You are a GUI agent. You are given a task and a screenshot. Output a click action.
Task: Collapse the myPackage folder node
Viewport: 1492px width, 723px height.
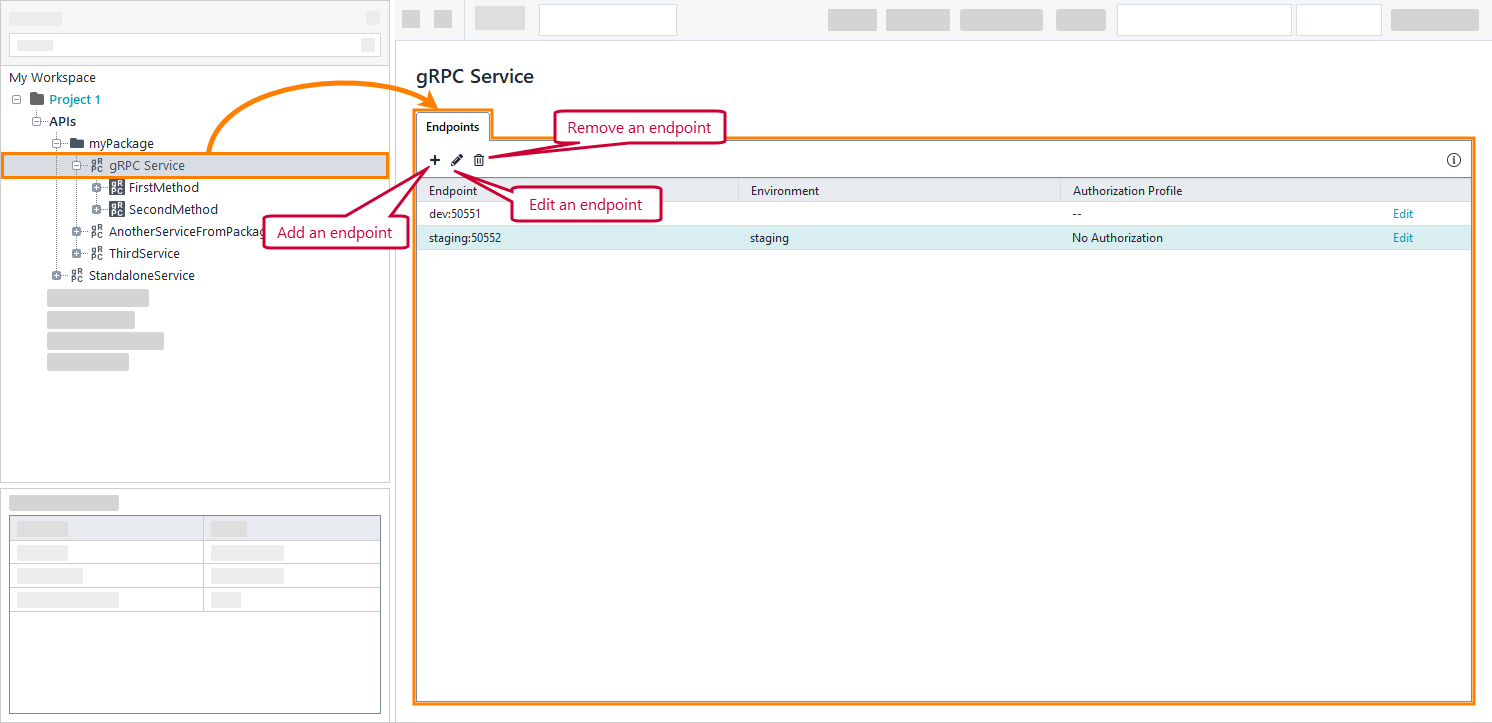click(56, 143)
